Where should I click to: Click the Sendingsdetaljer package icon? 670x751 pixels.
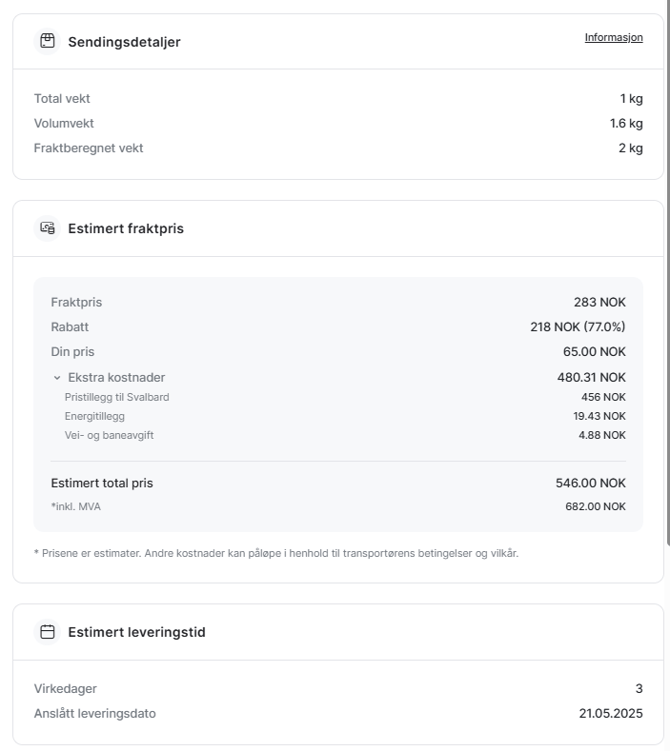click(x=47, y=41)
